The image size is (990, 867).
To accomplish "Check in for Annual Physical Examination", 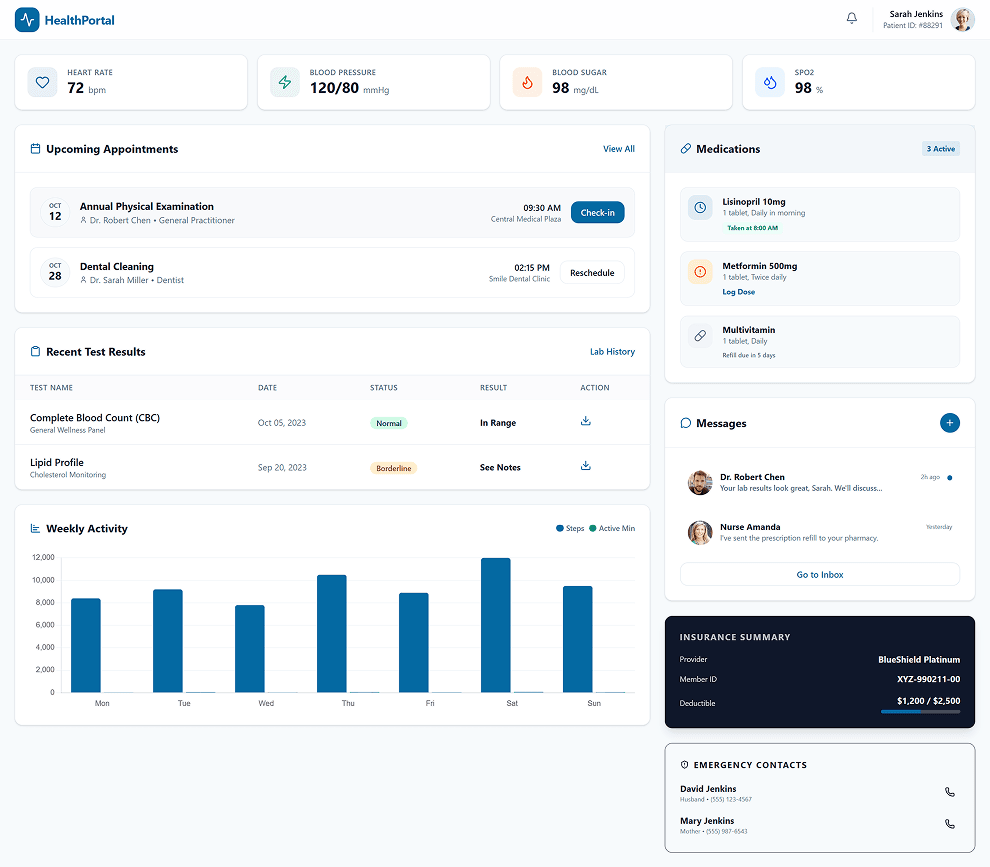I will click(597, 213).
